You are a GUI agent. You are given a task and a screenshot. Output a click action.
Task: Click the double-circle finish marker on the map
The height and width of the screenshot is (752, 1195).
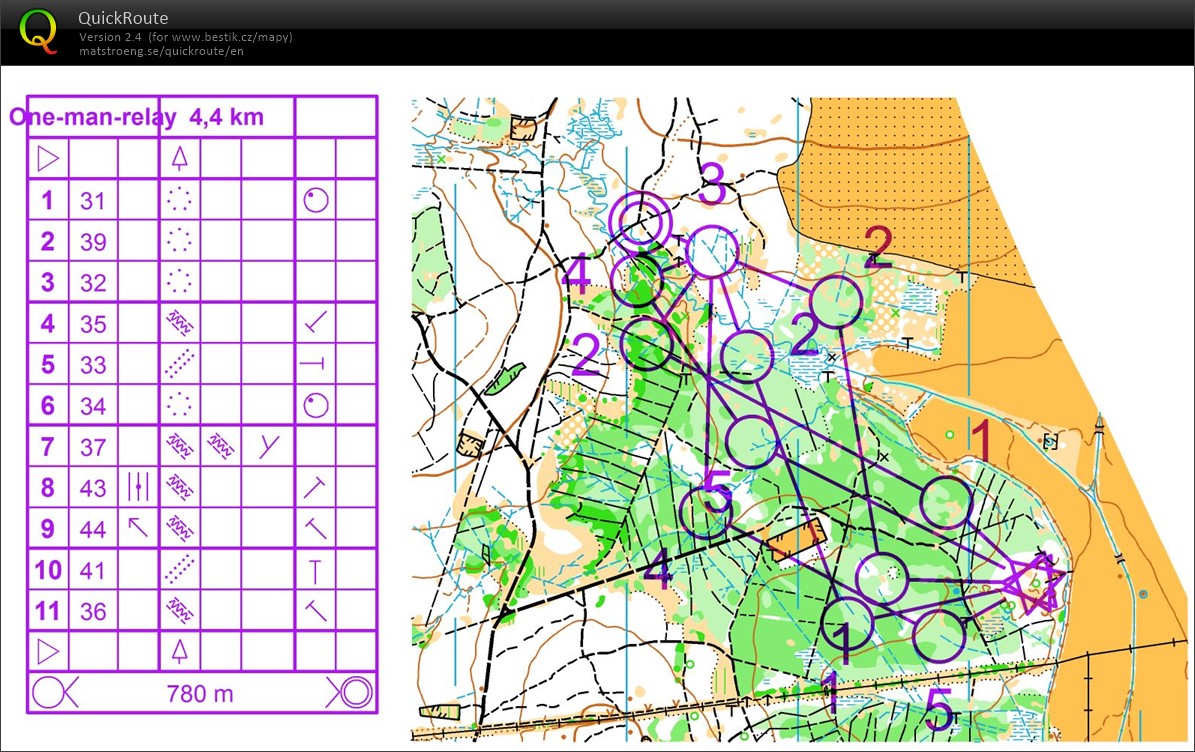pyautogui.click(x=640, y=217)
